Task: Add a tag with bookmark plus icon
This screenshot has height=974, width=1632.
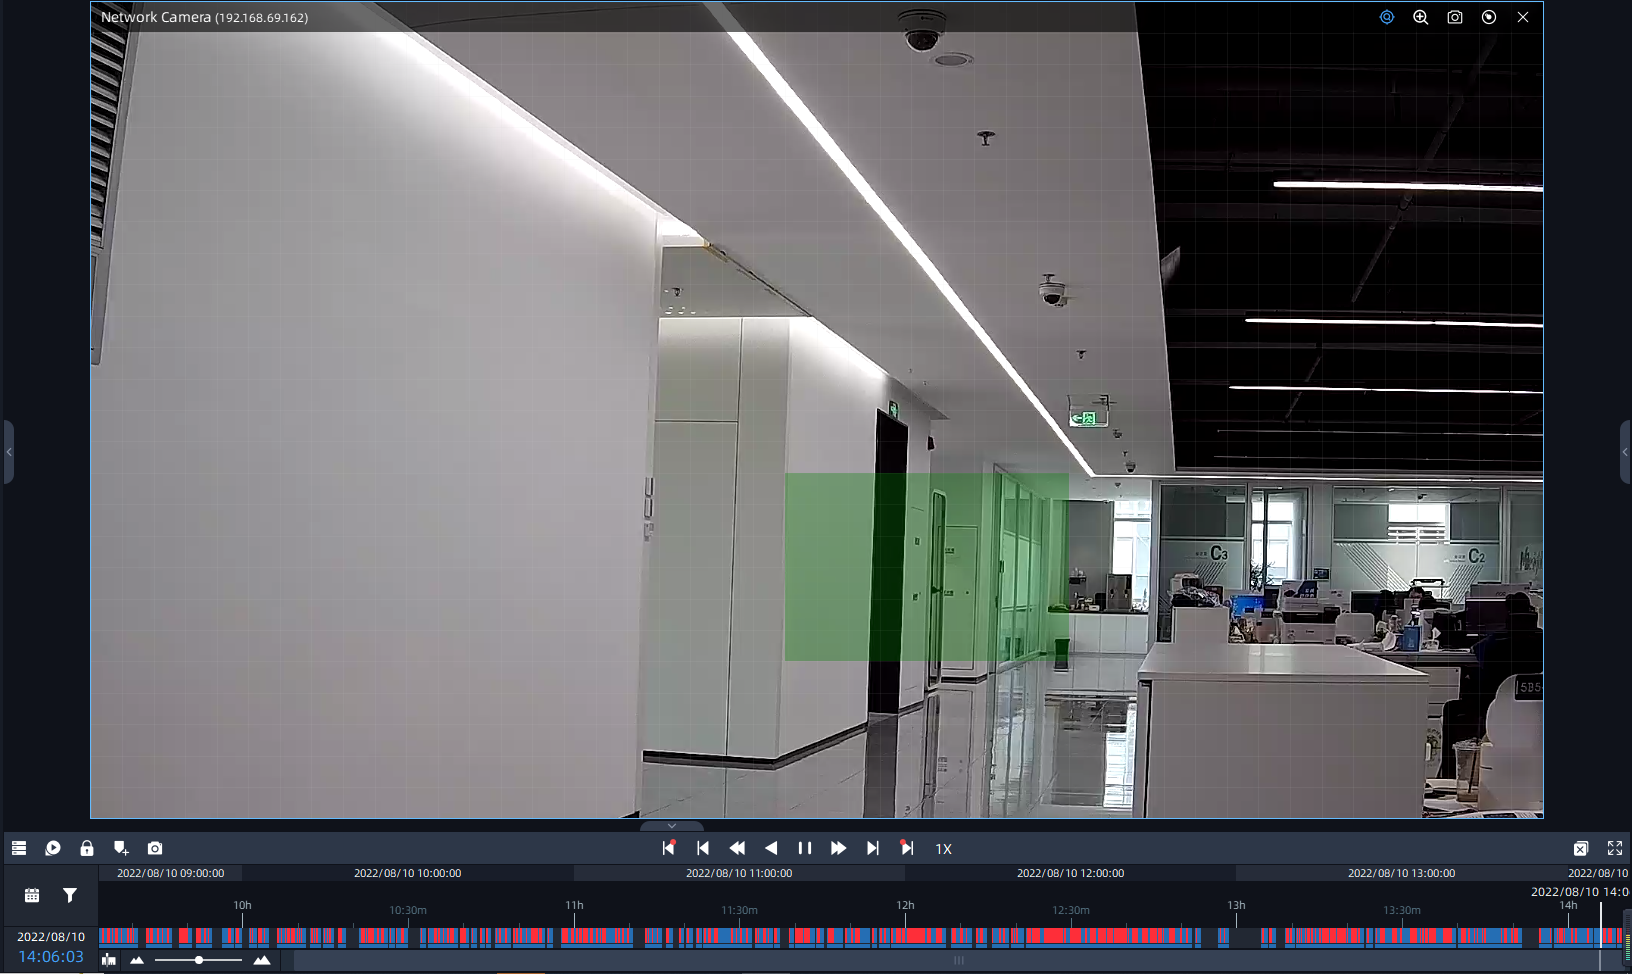Action: coord(121,848)
